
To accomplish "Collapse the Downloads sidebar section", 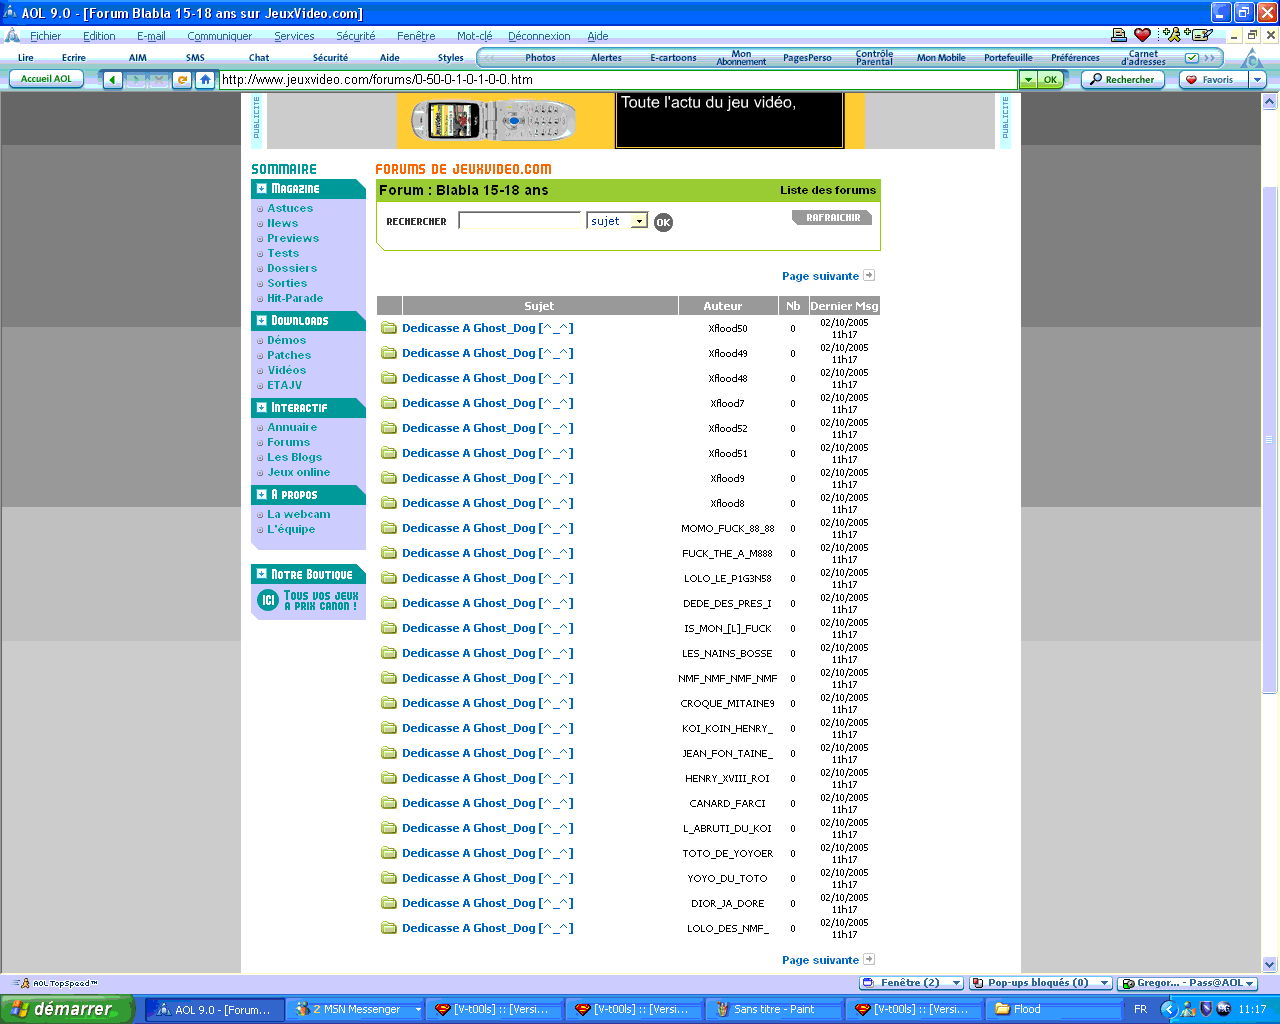I will (262, 321).
